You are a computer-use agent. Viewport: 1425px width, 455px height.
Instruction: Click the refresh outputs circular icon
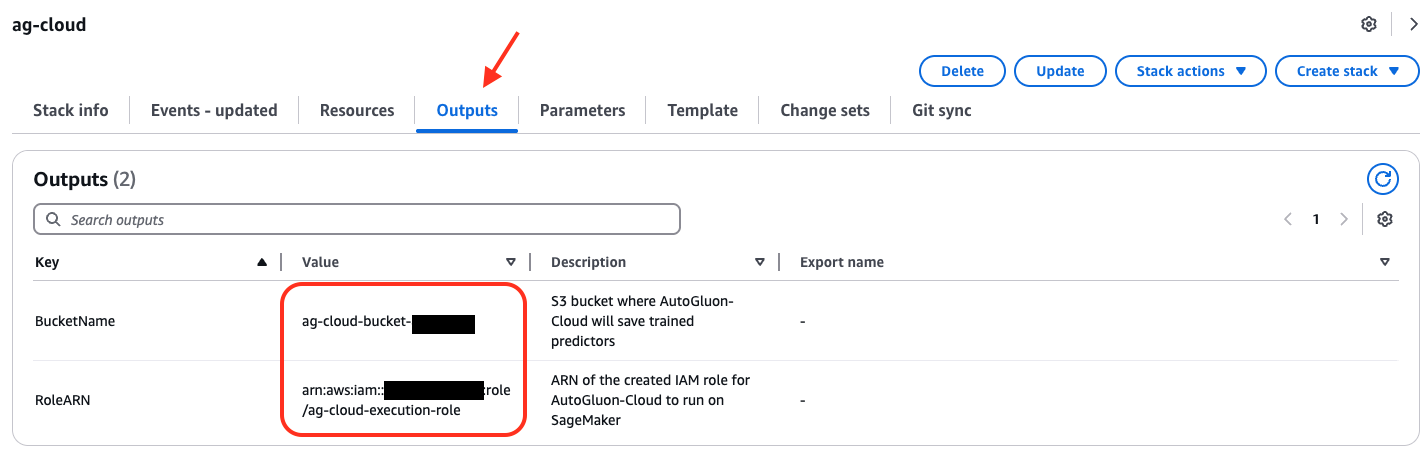coord(1383,179)
